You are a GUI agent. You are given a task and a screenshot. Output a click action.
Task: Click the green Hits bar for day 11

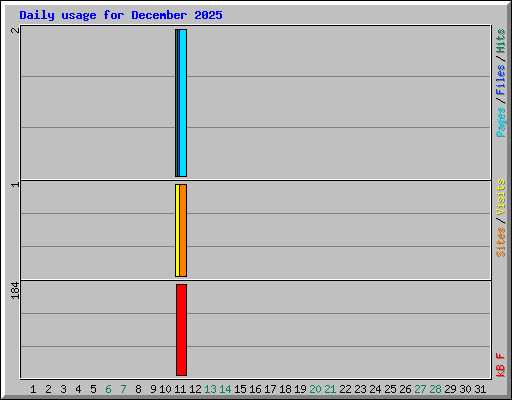point(176,103)
